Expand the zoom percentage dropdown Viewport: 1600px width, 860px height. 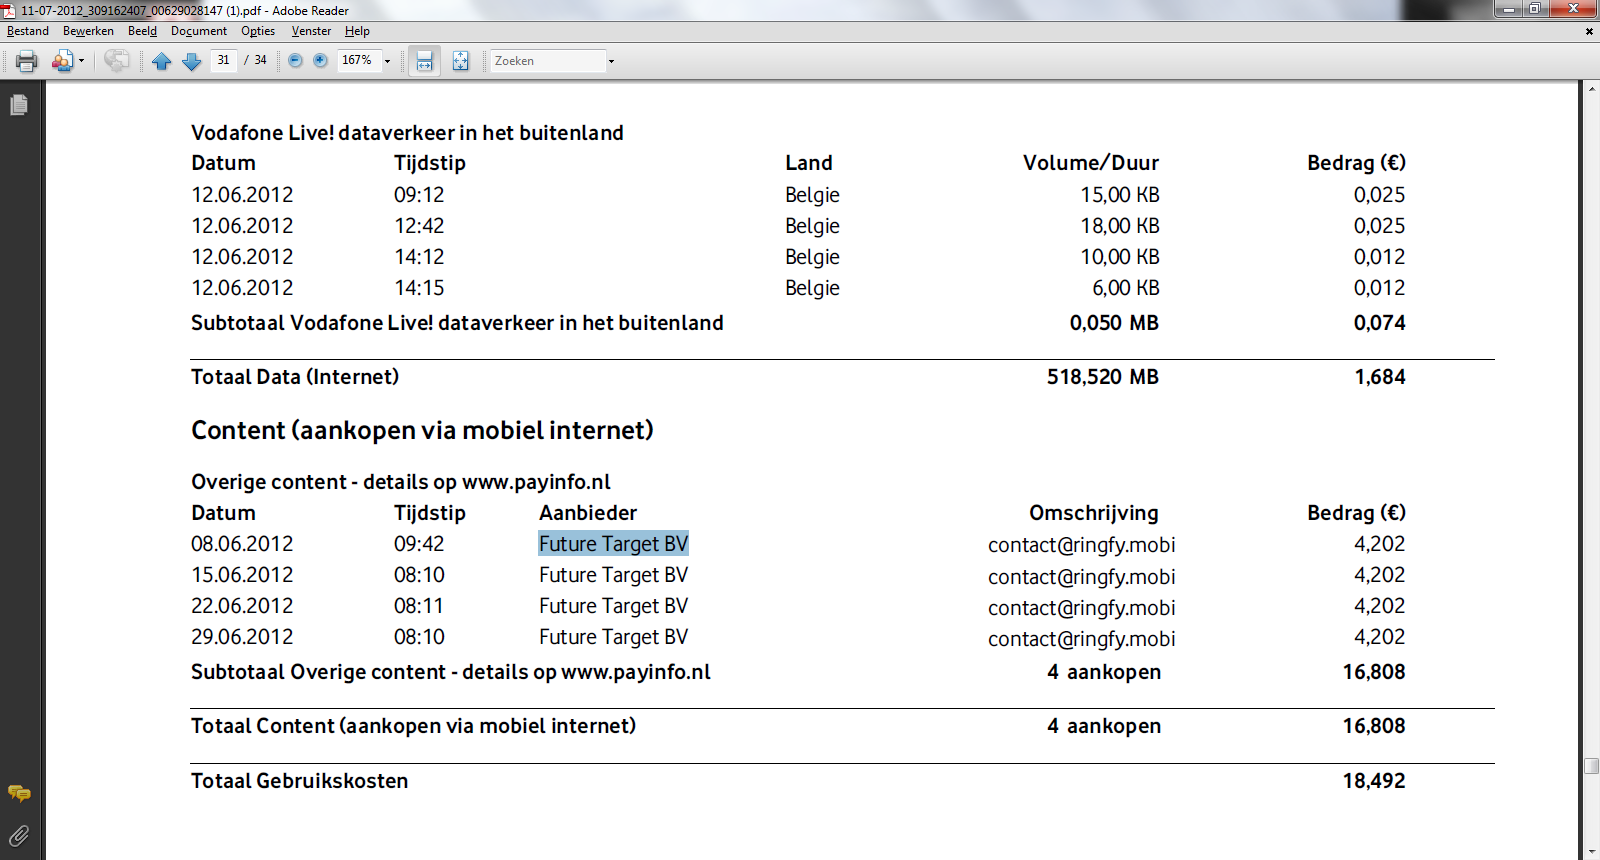tap(388, 62)
